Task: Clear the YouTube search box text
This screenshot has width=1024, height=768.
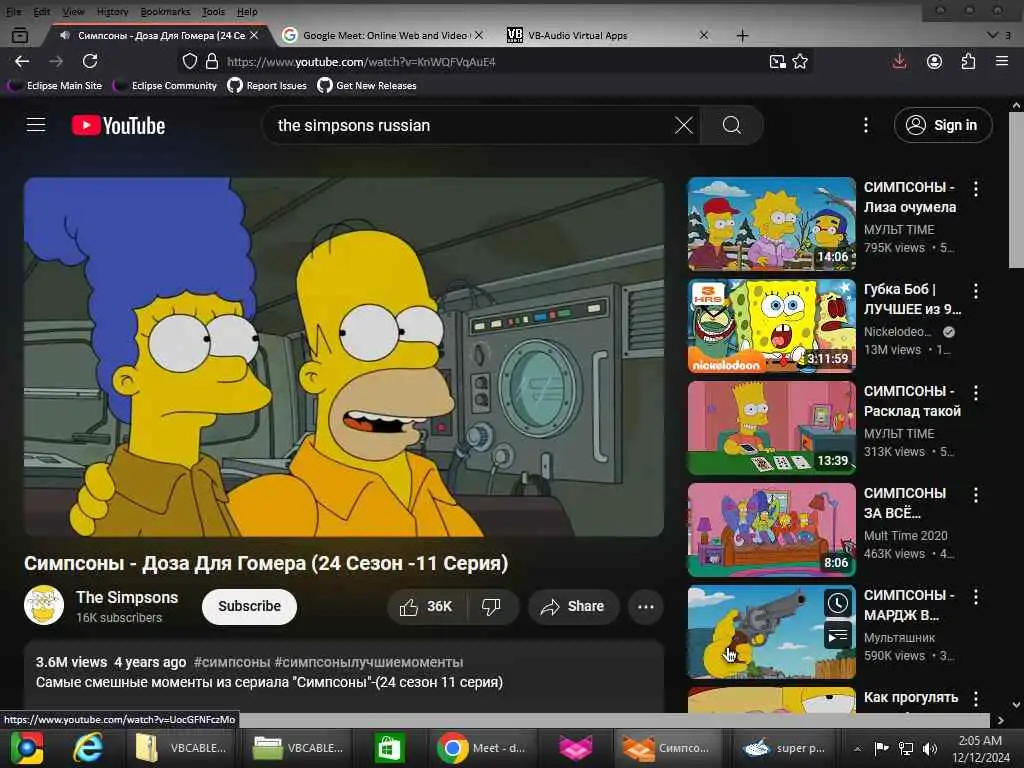Action: 684,125
